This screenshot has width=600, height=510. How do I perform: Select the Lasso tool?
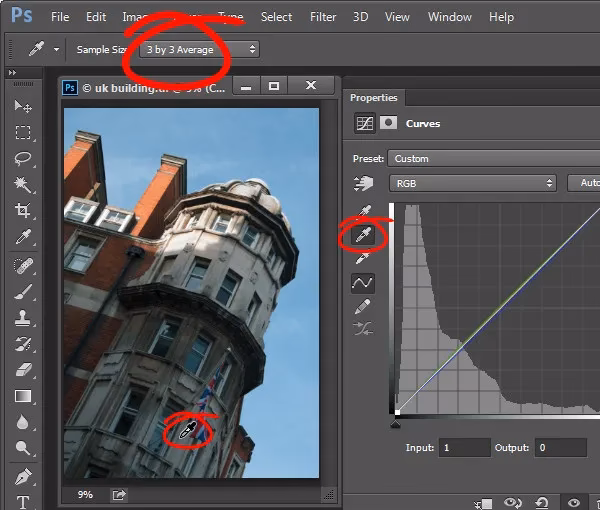pyautogui.click(x=22, y=159)
